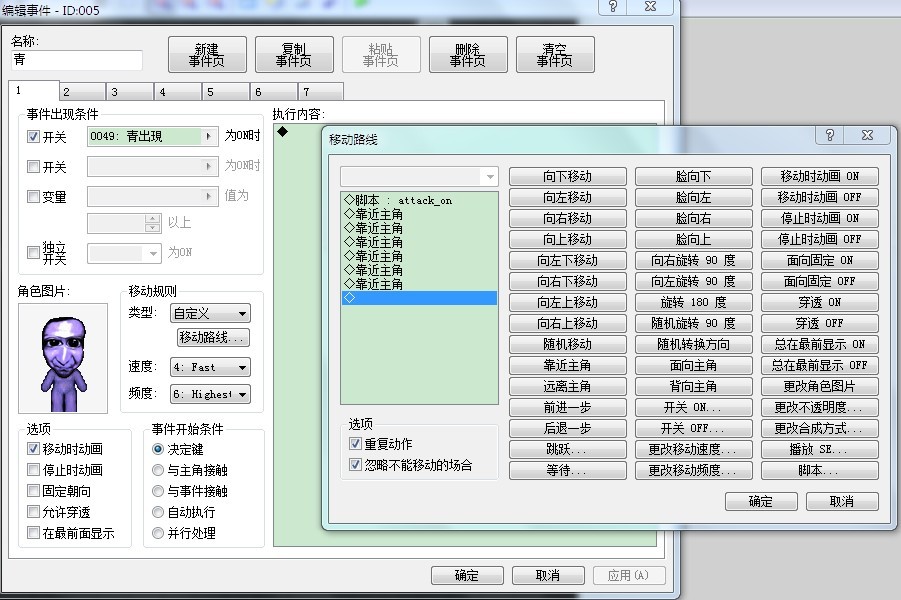Enable the 变量 condition checkbox
The width and height of the screenshot is (901, 600).
(x=33, y=197)
